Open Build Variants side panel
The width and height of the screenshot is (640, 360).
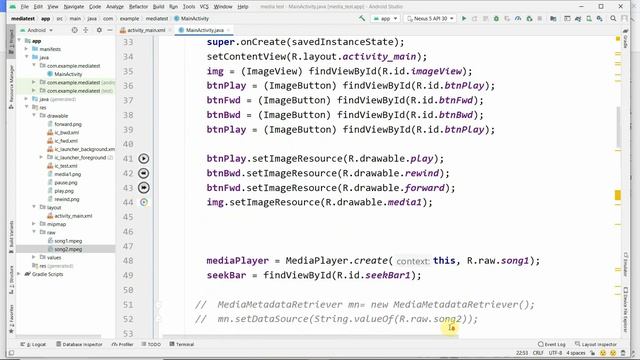pyautogui.click(x=11, y=238)
